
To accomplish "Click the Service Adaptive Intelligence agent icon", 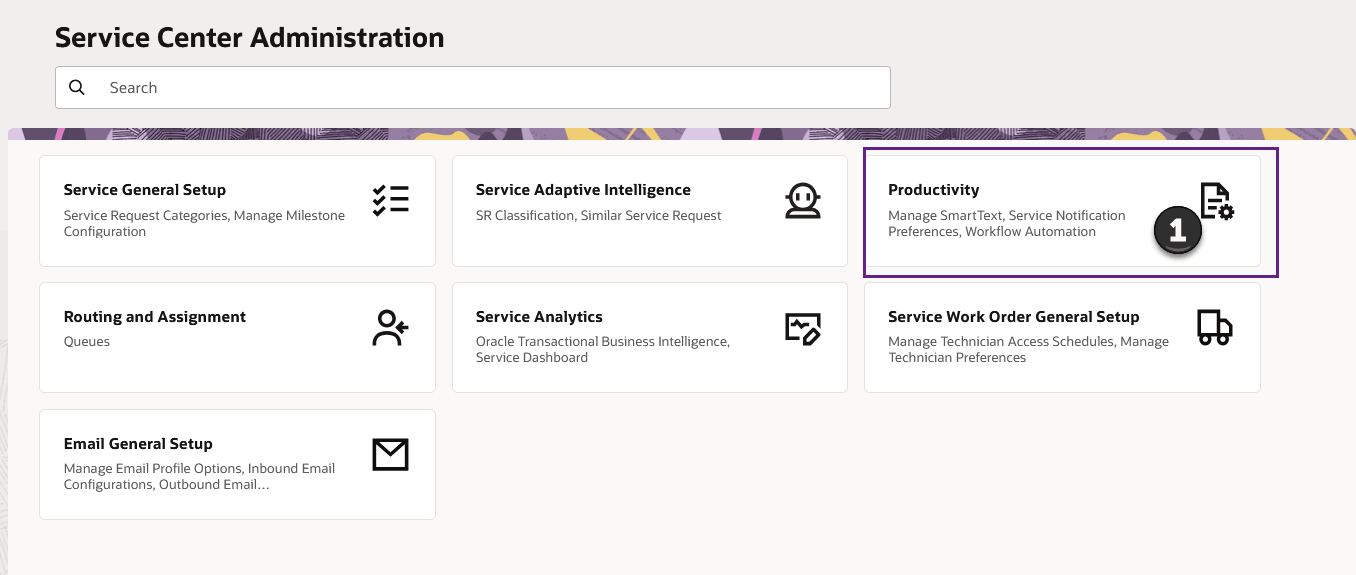I will coord(802,200).
